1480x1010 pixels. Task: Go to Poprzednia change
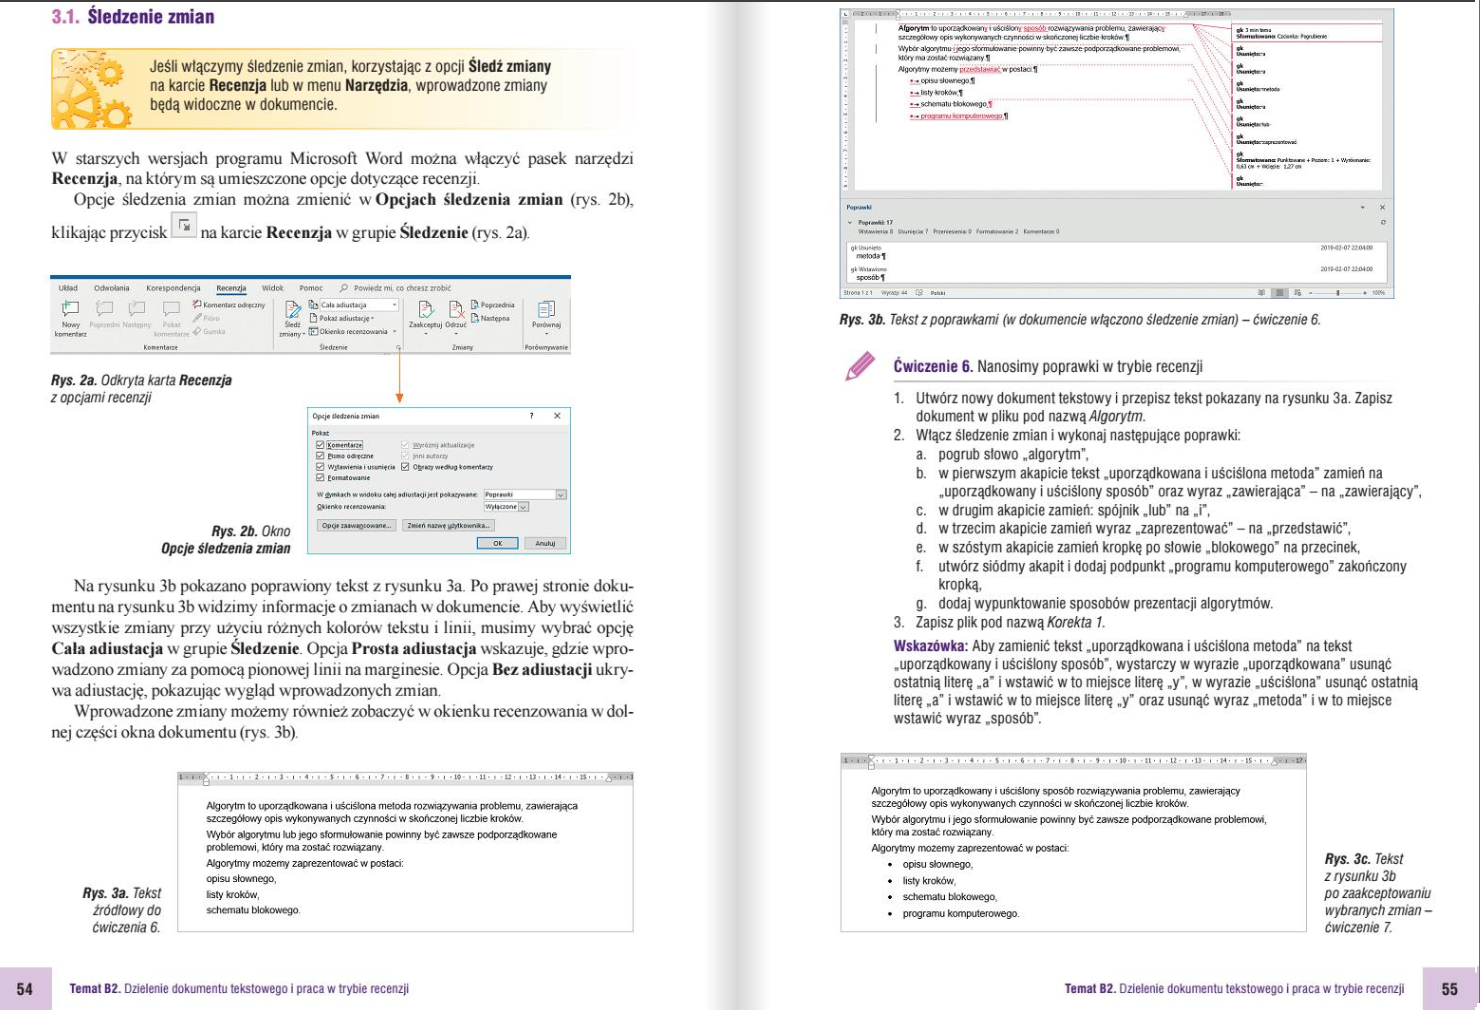492,305
